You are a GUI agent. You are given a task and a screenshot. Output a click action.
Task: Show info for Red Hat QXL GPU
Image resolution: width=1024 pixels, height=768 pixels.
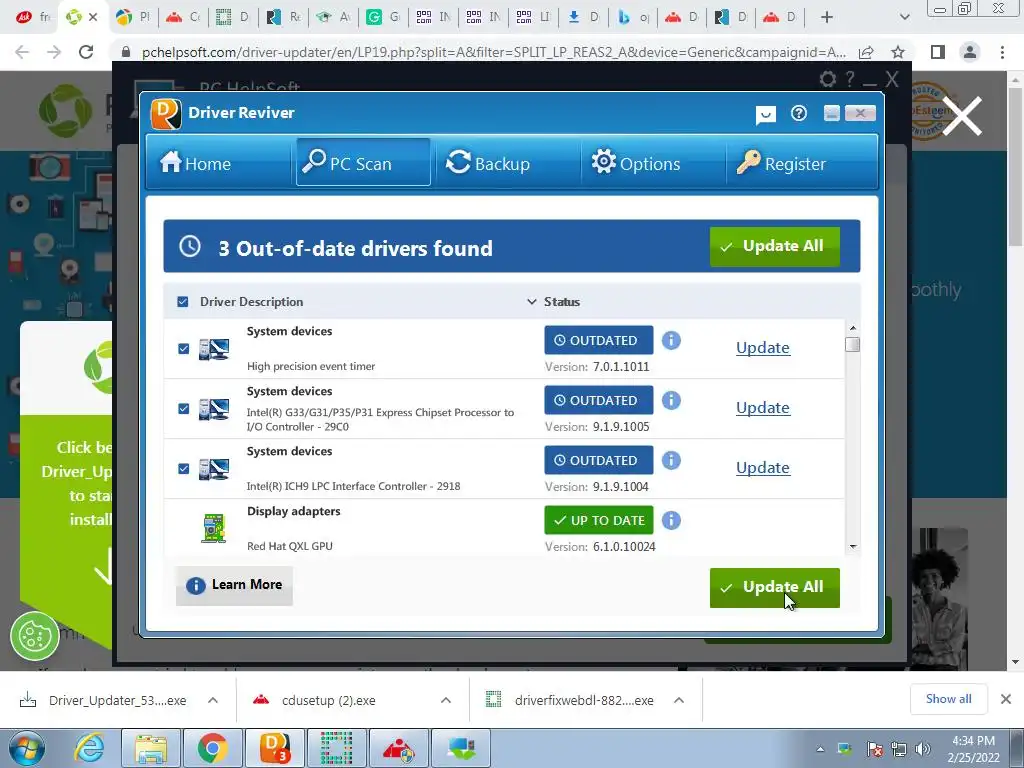coord(671,520)
